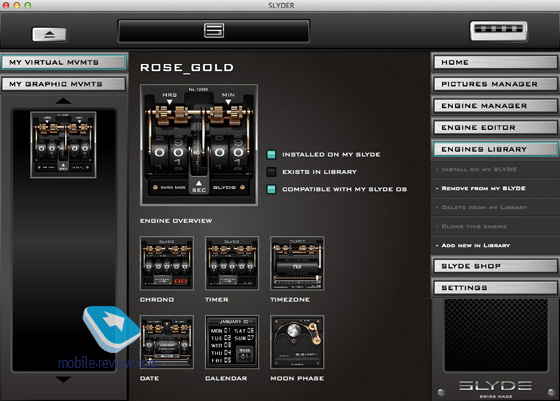Click the dark mesh preview panel above the logo

click(496, 335)
